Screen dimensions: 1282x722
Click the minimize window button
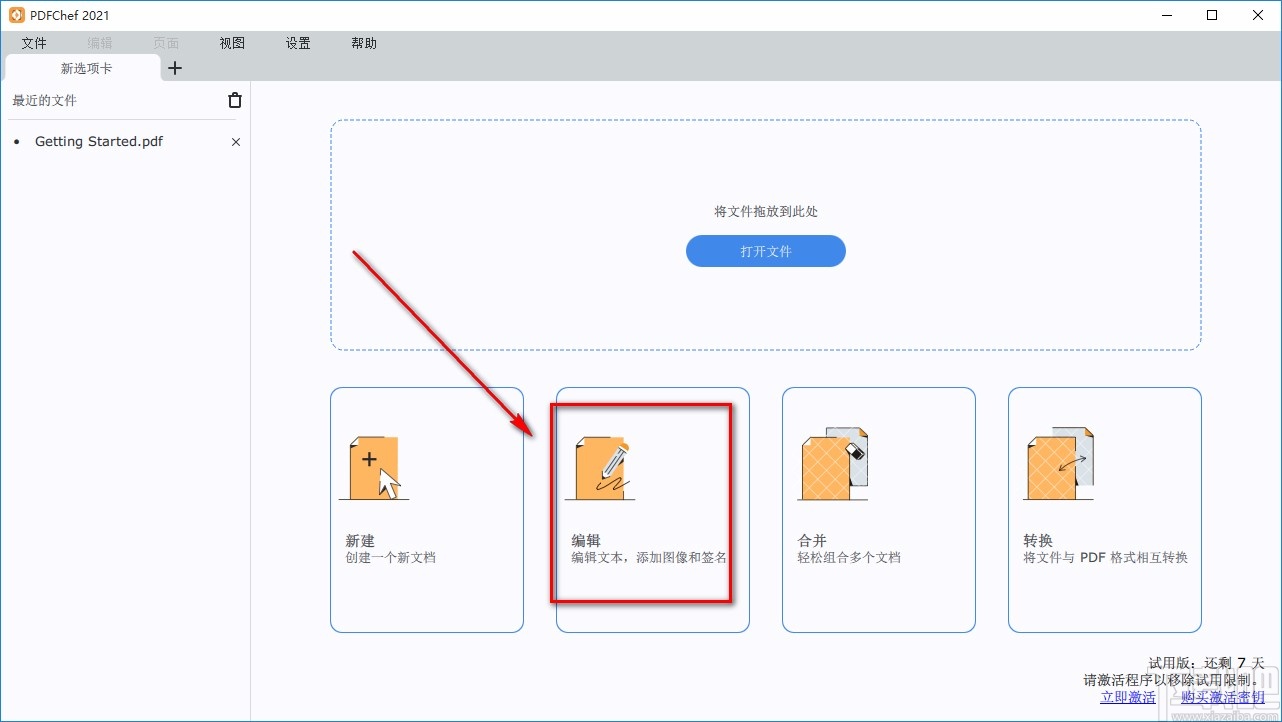point(1166,15)
